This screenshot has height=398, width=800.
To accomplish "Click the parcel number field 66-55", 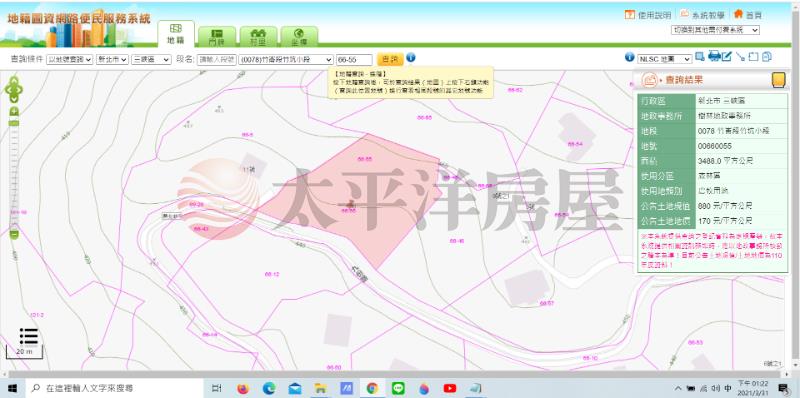I will pos(354,60).
